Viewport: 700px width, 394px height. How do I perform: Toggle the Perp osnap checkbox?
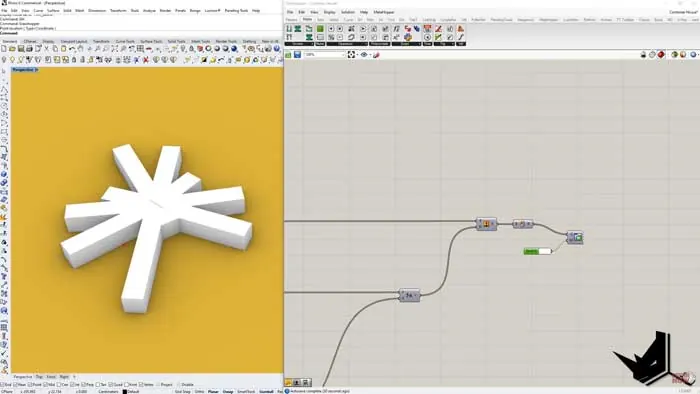point(83,385)
